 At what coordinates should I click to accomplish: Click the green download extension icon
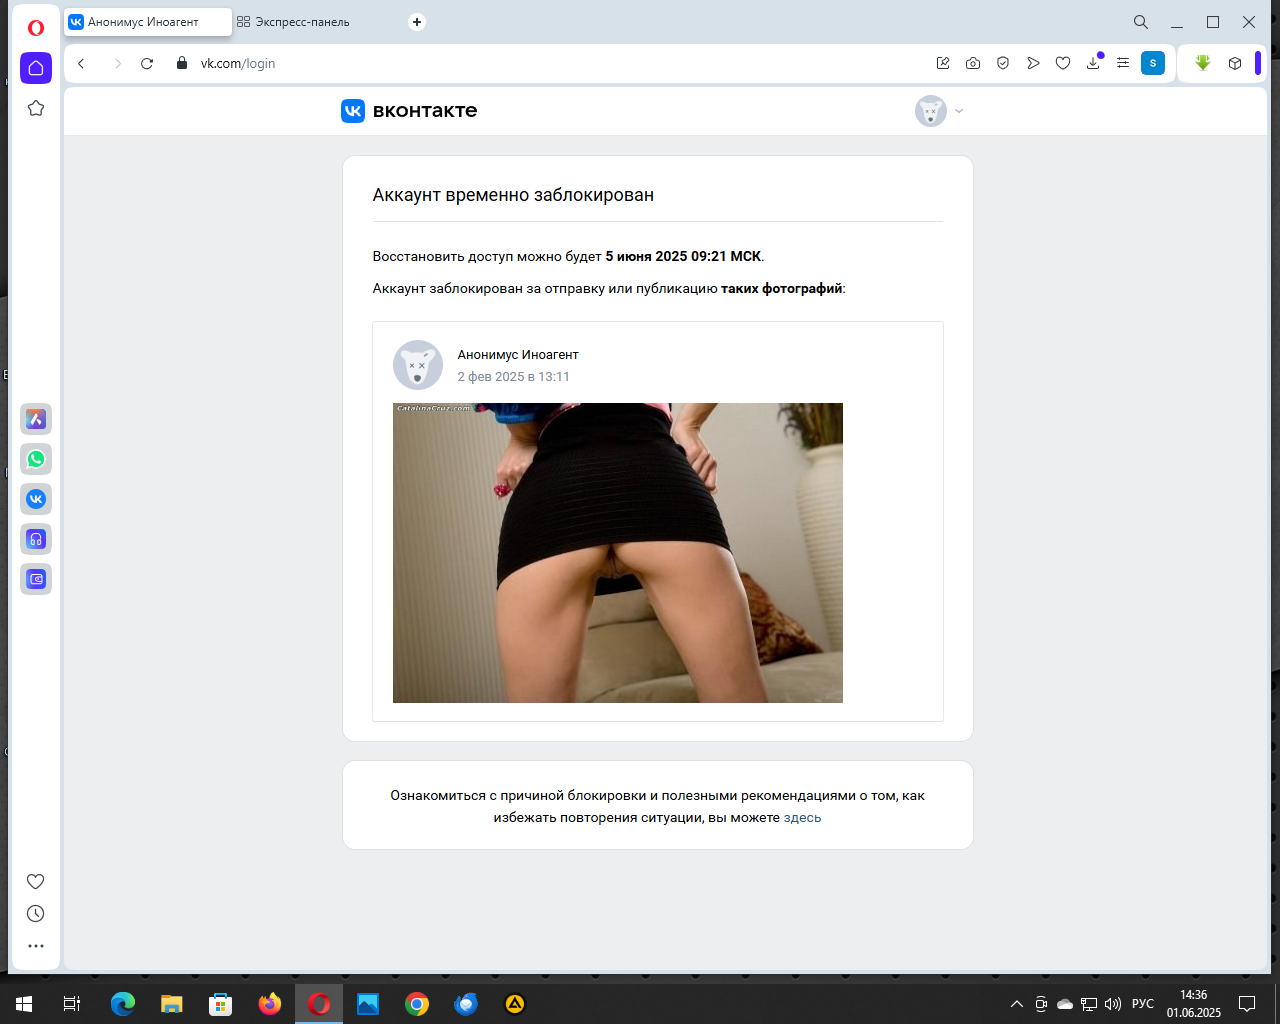click(x=1203, y=63)
